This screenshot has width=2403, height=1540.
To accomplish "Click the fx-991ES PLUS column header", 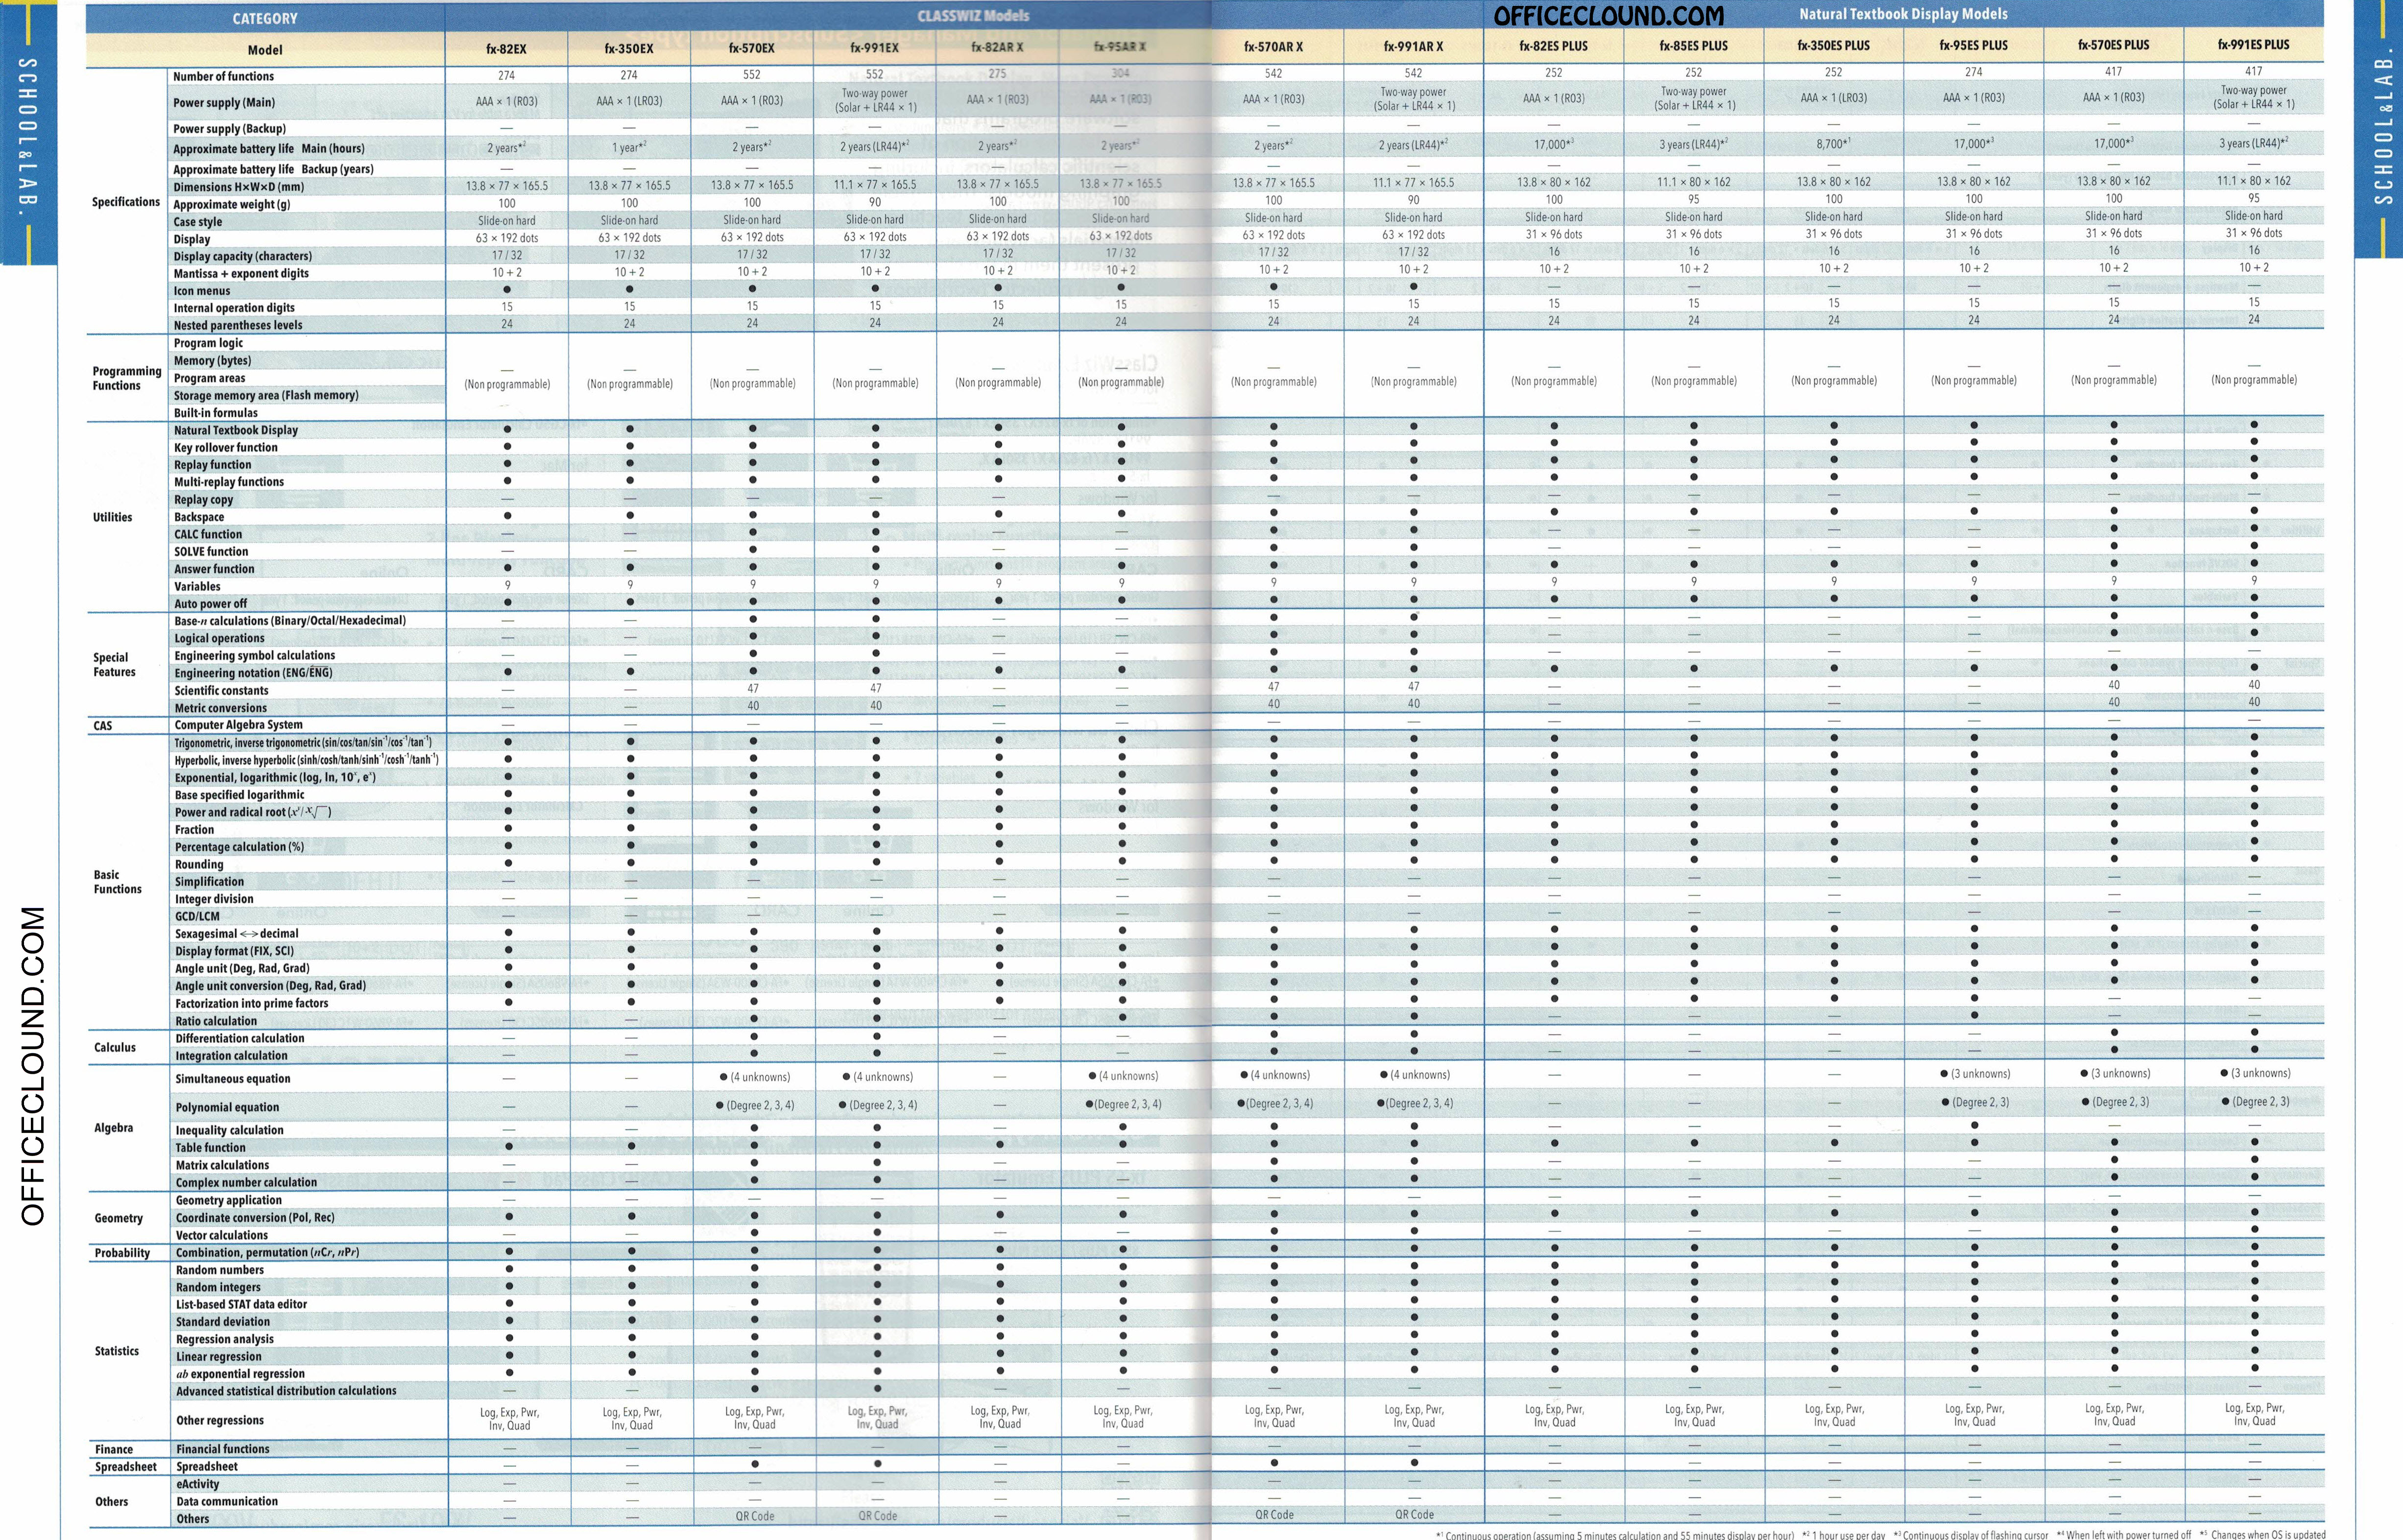I will 2253,45.
